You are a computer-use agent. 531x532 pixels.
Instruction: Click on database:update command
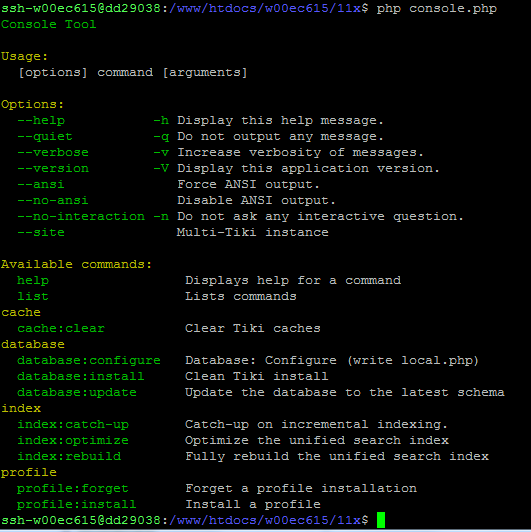77,393
